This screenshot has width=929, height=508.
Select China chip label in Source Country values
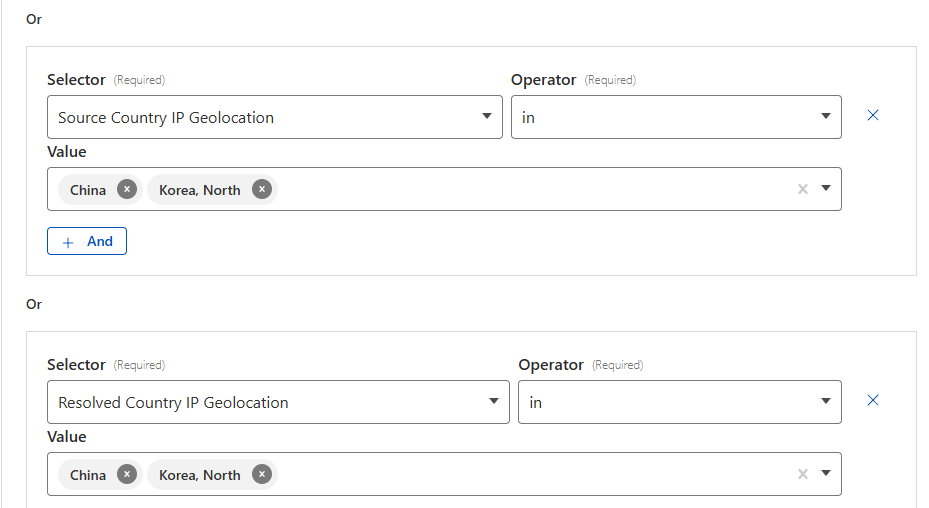[x=88, y=190]
